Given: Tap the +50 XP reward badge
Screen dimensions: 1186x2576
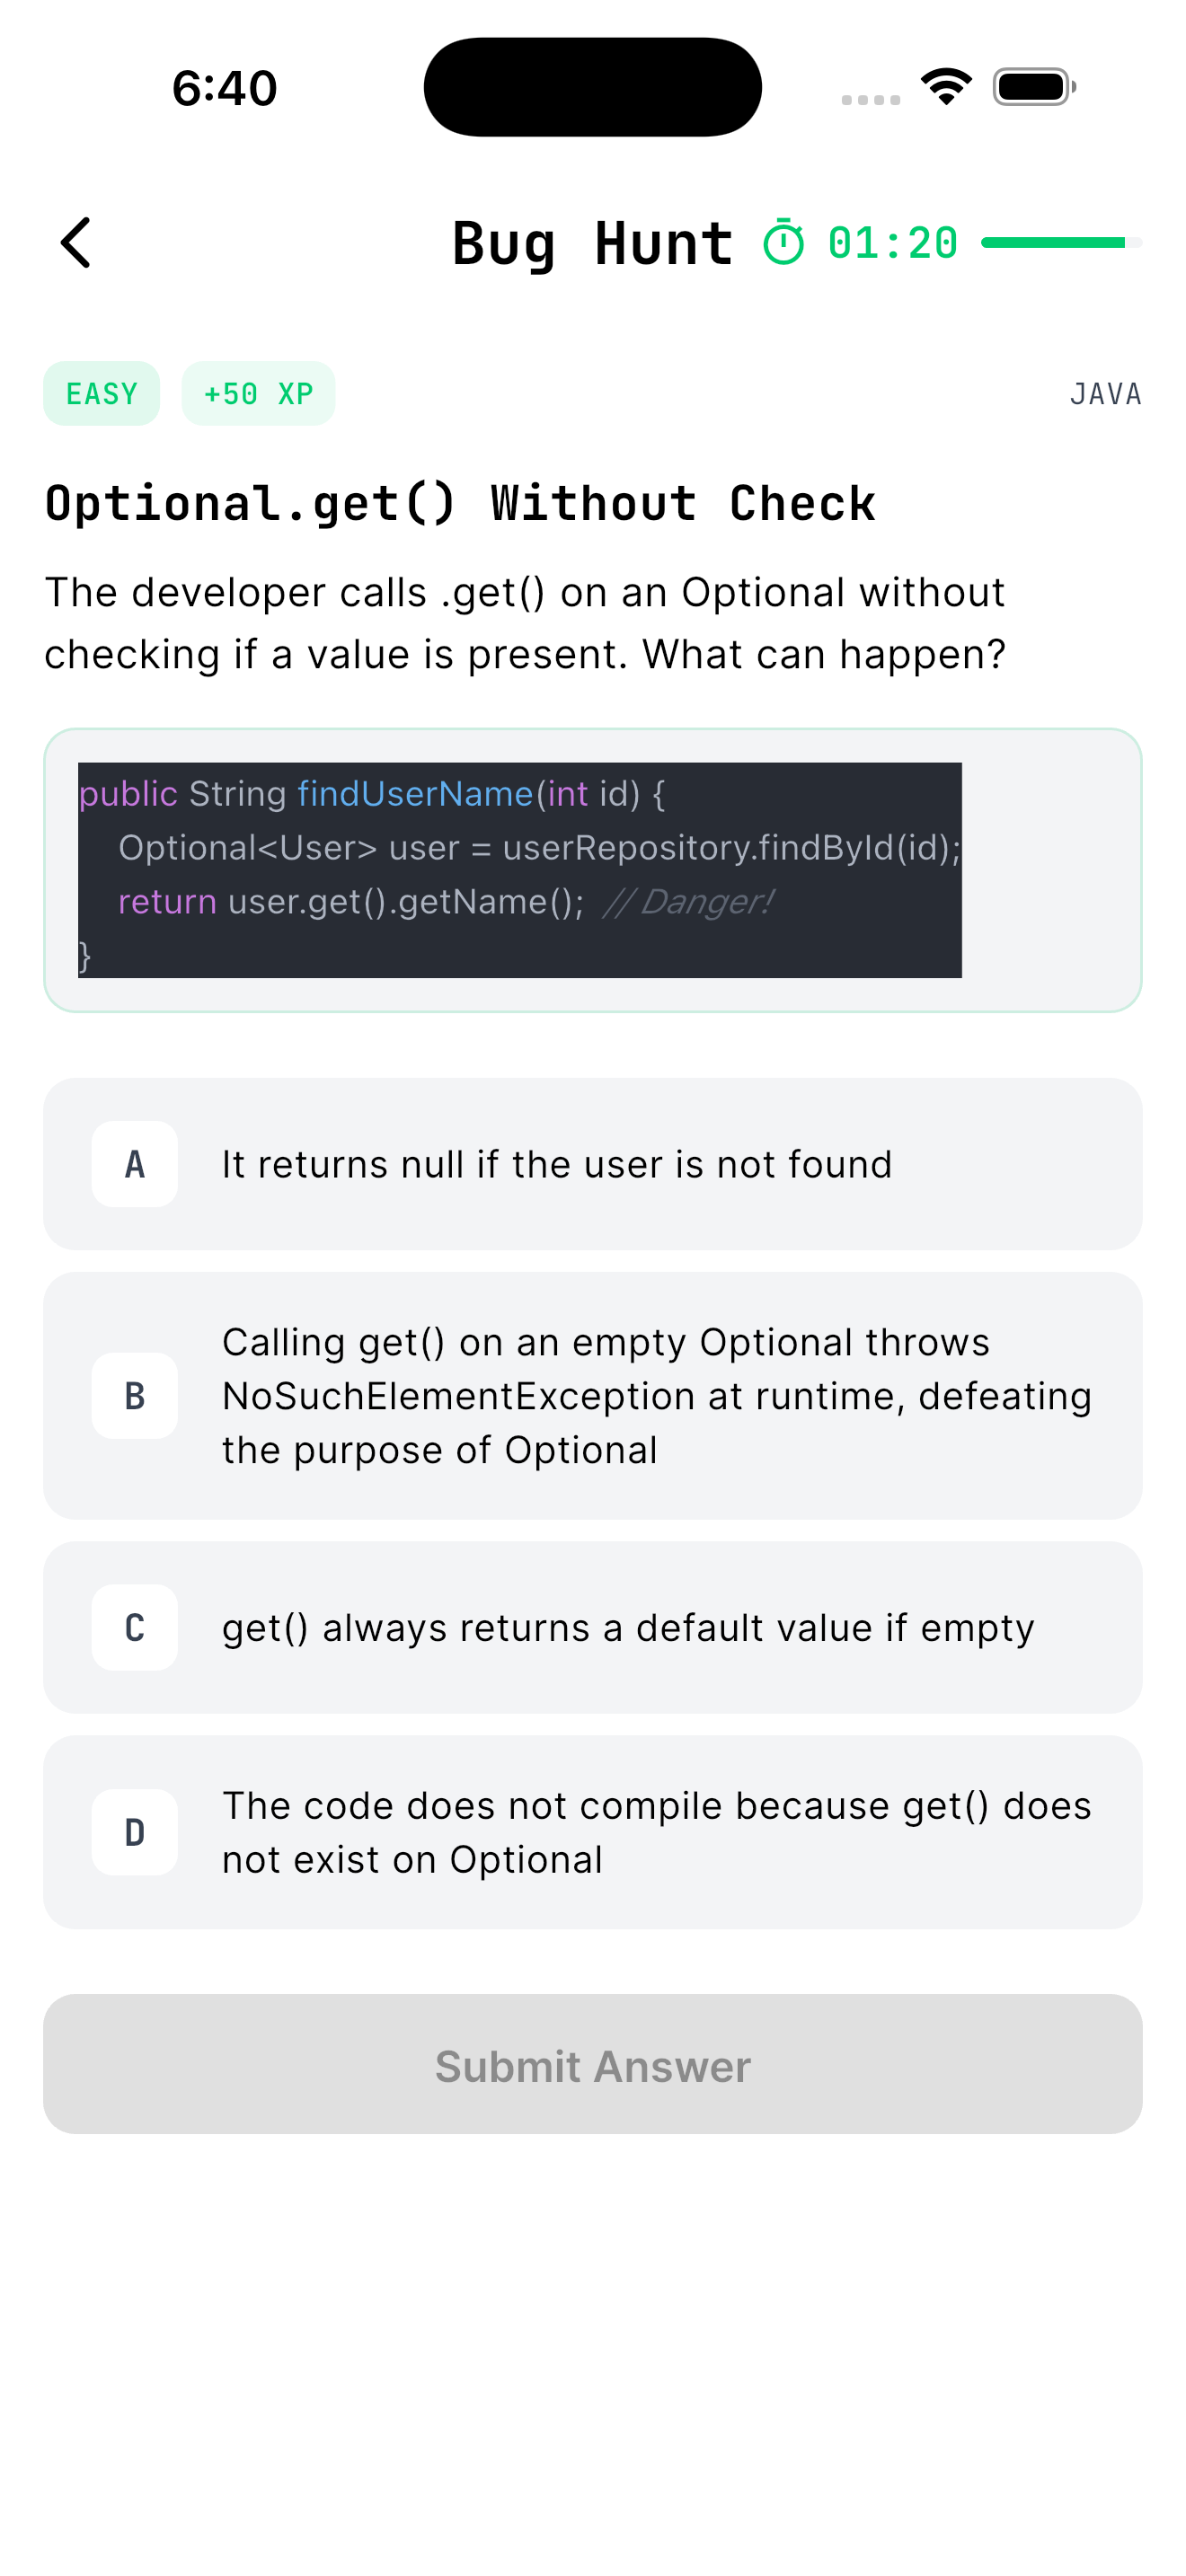Looking at the screenshot, I should click(258, 394).
